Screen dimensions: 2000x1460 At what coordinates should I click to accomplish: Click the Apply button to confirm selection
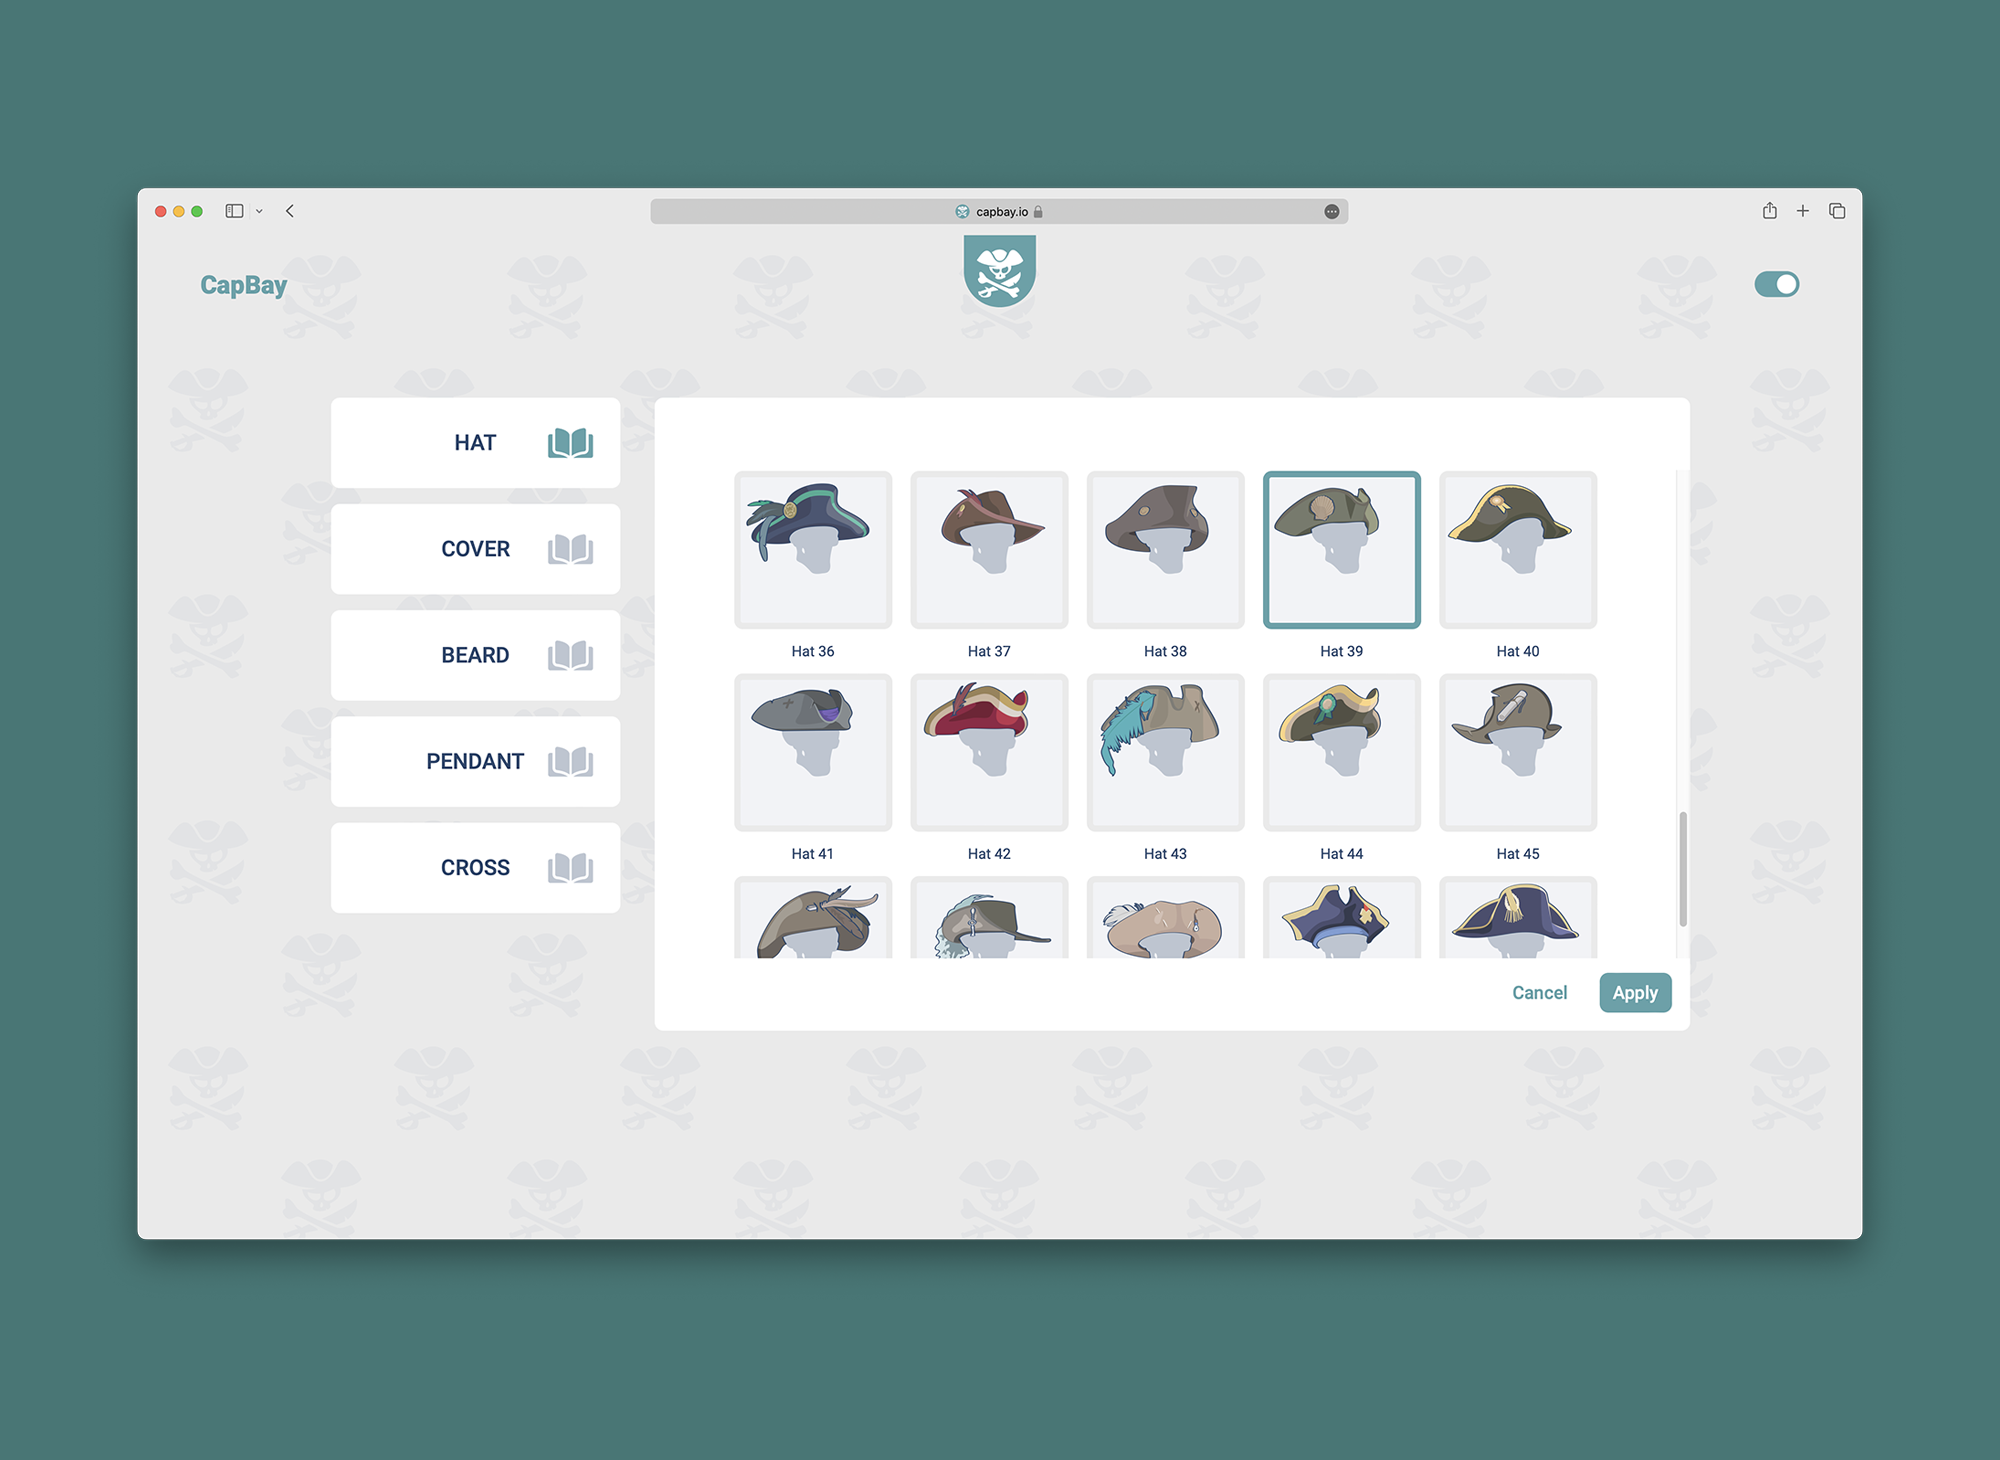click(1634, 992)
